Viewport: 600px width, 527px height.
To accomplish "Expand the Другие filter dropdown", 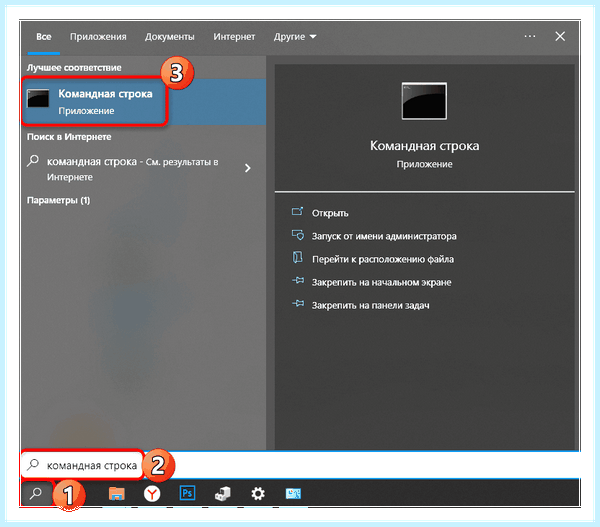I will (295, 37).
